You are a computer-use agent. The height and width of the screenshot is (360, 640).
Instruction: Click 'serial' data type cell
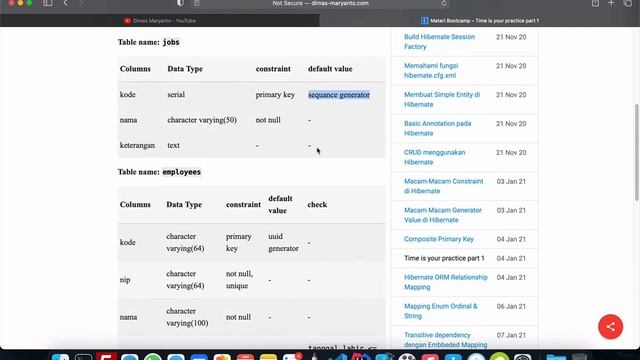pos(176,95)
